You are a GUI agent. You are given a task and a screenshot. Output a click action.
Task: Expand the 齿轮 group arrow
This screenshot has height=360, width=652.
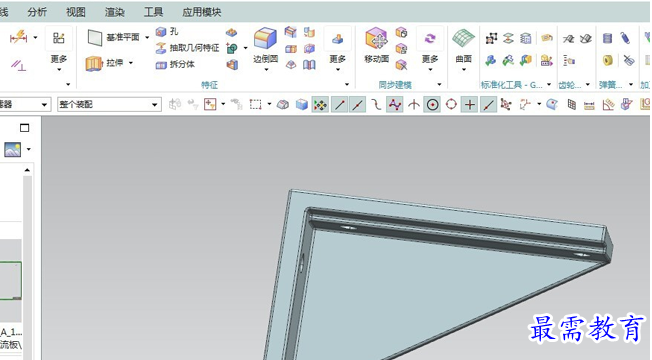(x=588, y=84)
